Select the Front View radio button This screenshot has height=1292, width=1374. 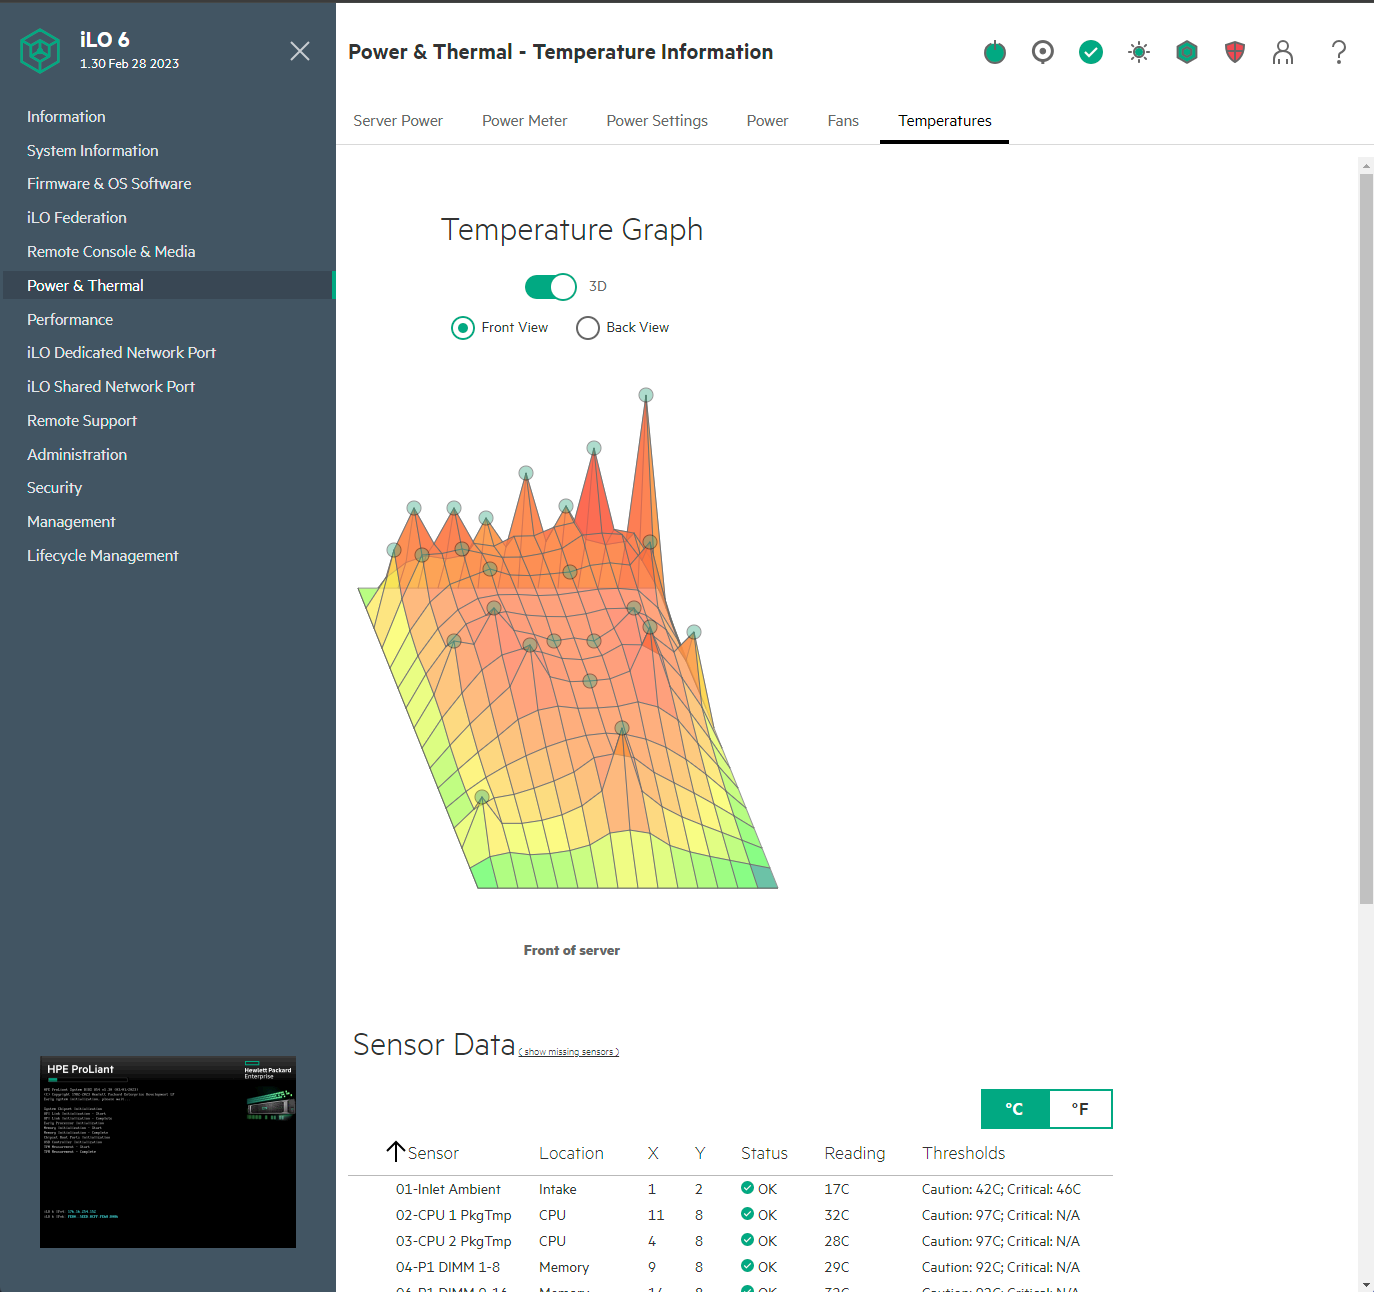coord(463,328)
